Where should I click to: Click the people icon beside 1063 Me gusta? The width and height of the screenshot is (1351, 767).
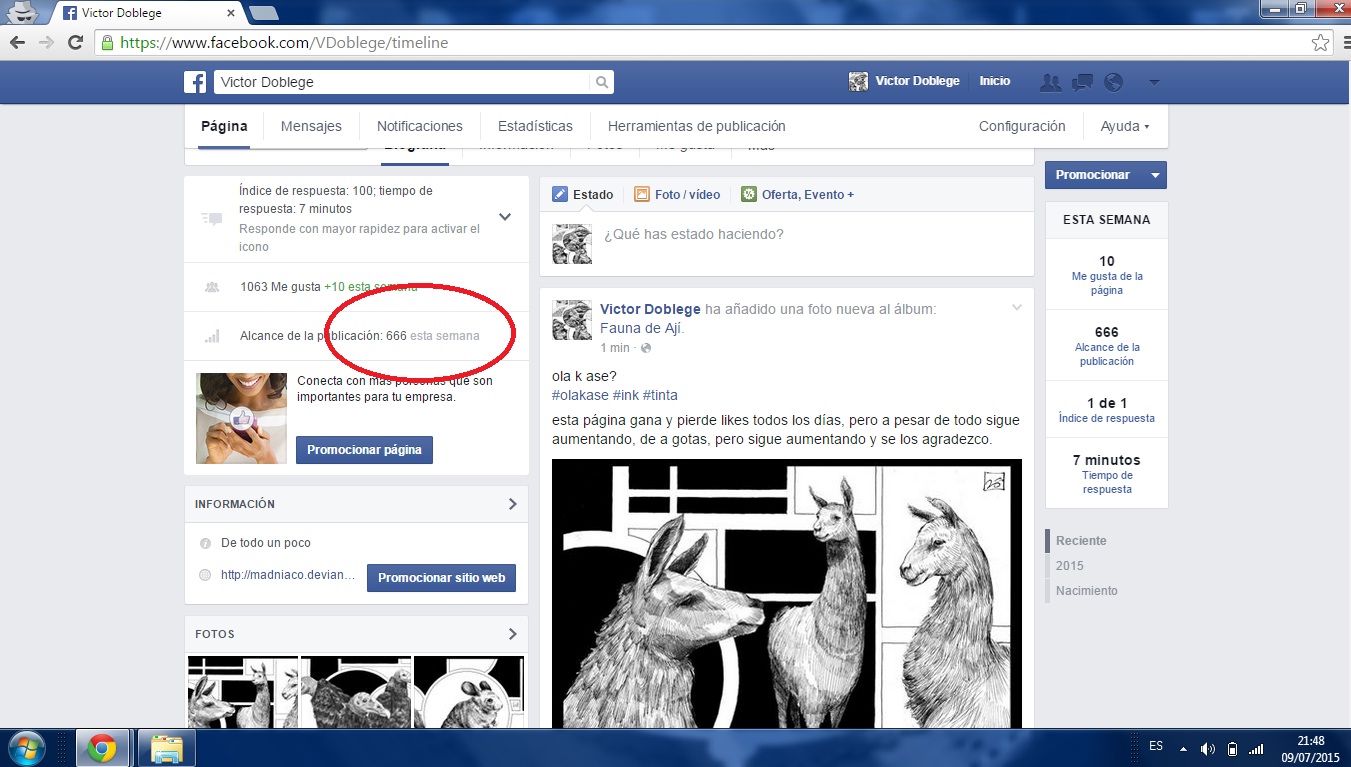pos(211,287)
